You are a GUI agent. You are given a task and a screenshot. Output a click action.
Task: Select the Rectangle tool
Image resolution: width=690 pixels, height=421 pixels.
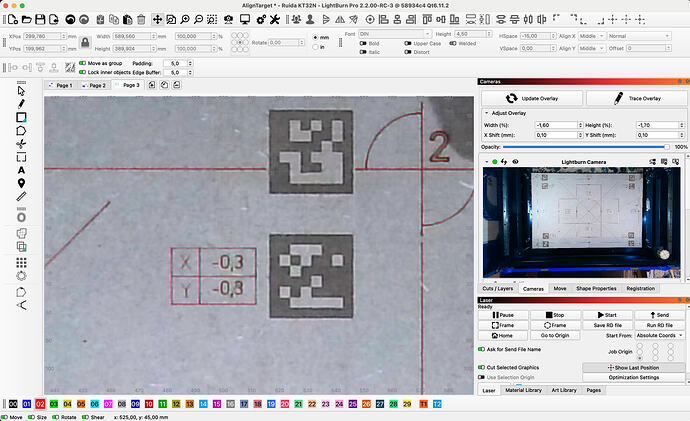coord(21,117)
